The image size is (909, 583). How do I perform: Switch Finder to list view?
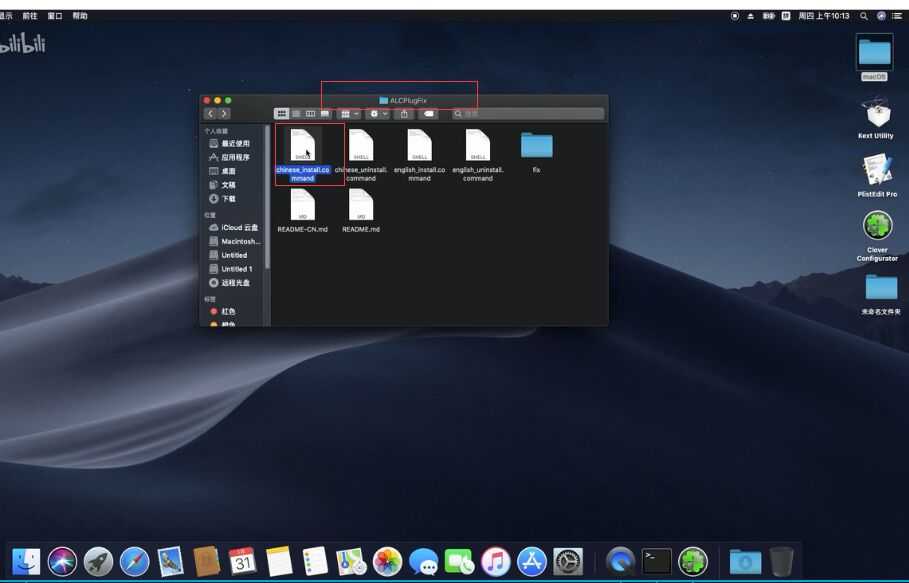click(x=296, y=114)
